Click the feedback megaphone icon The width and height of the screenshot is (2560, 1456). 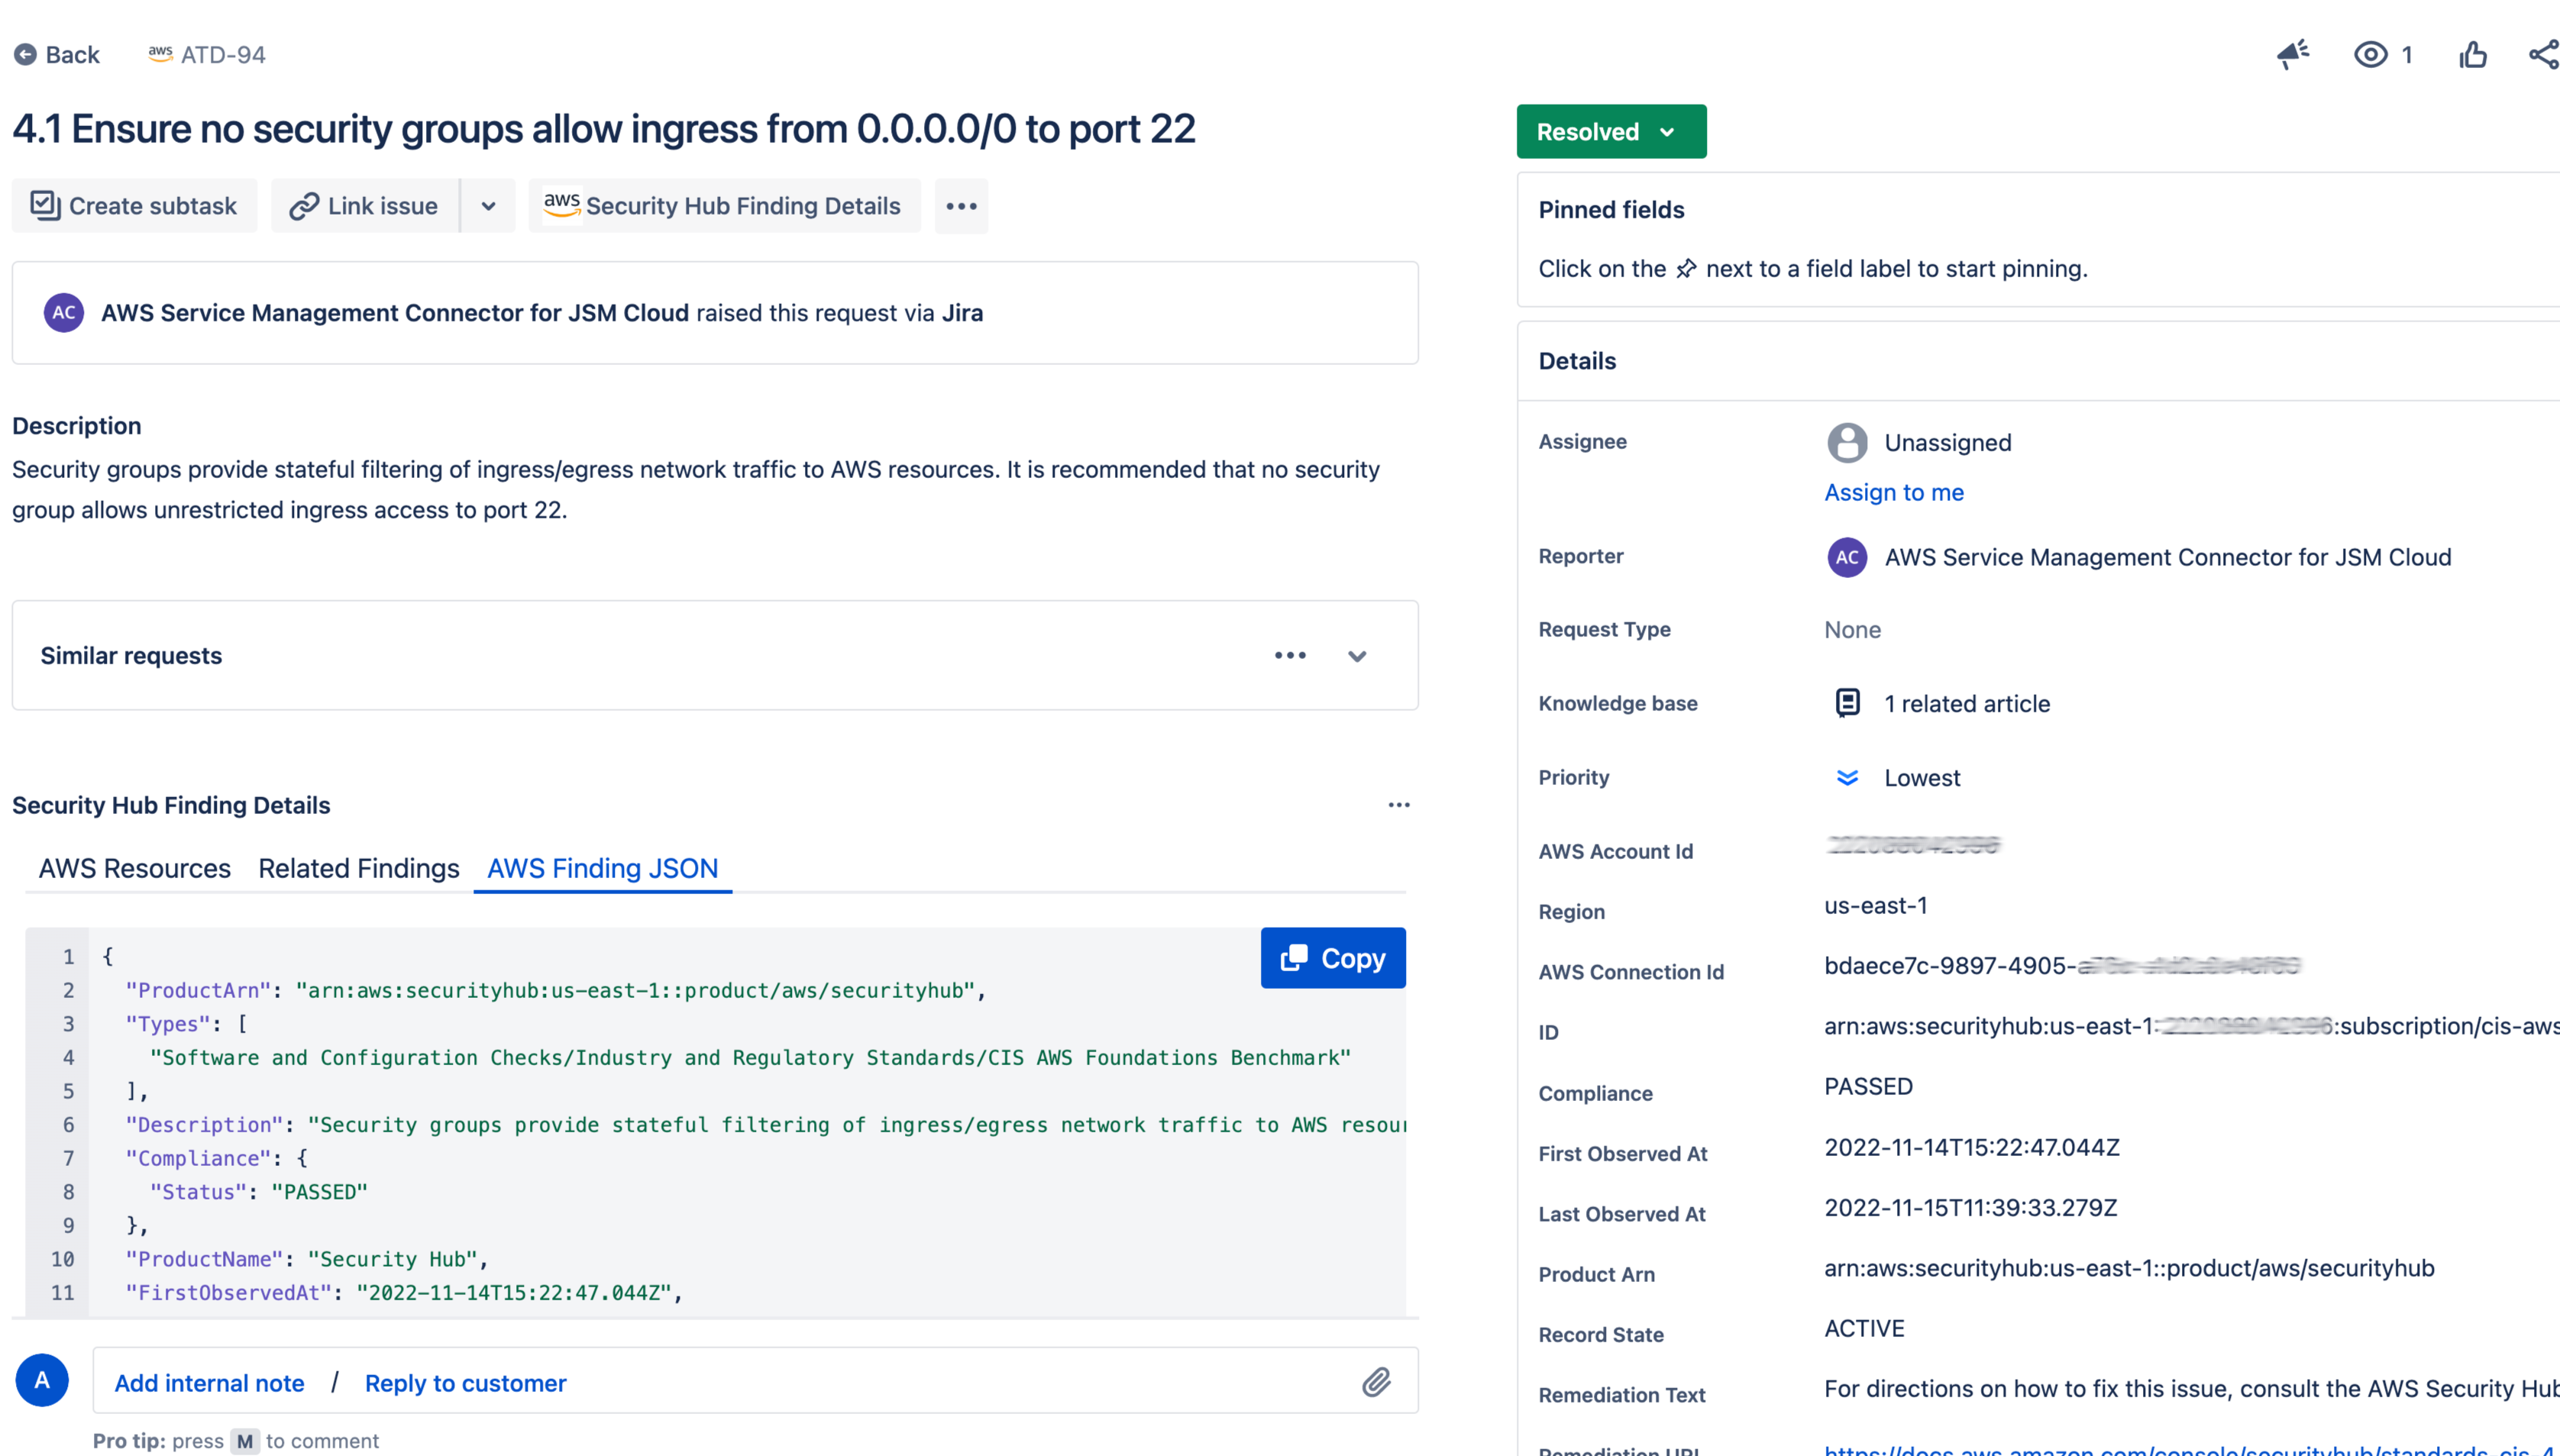click(x=2293, y=54)
